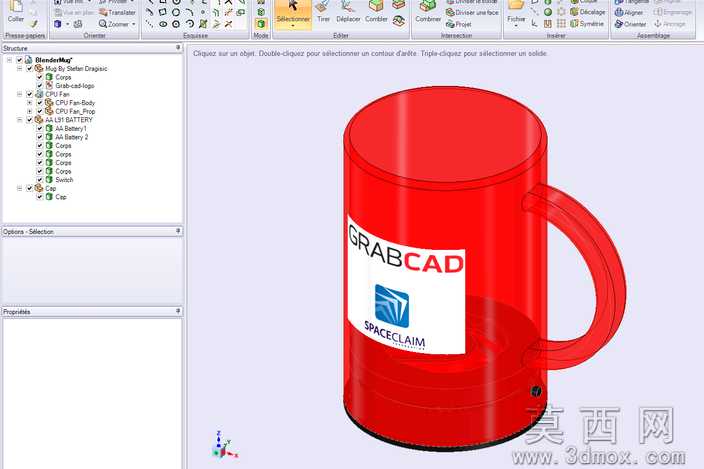
Task: Click the Décalage offset tool
Action: 588,12
